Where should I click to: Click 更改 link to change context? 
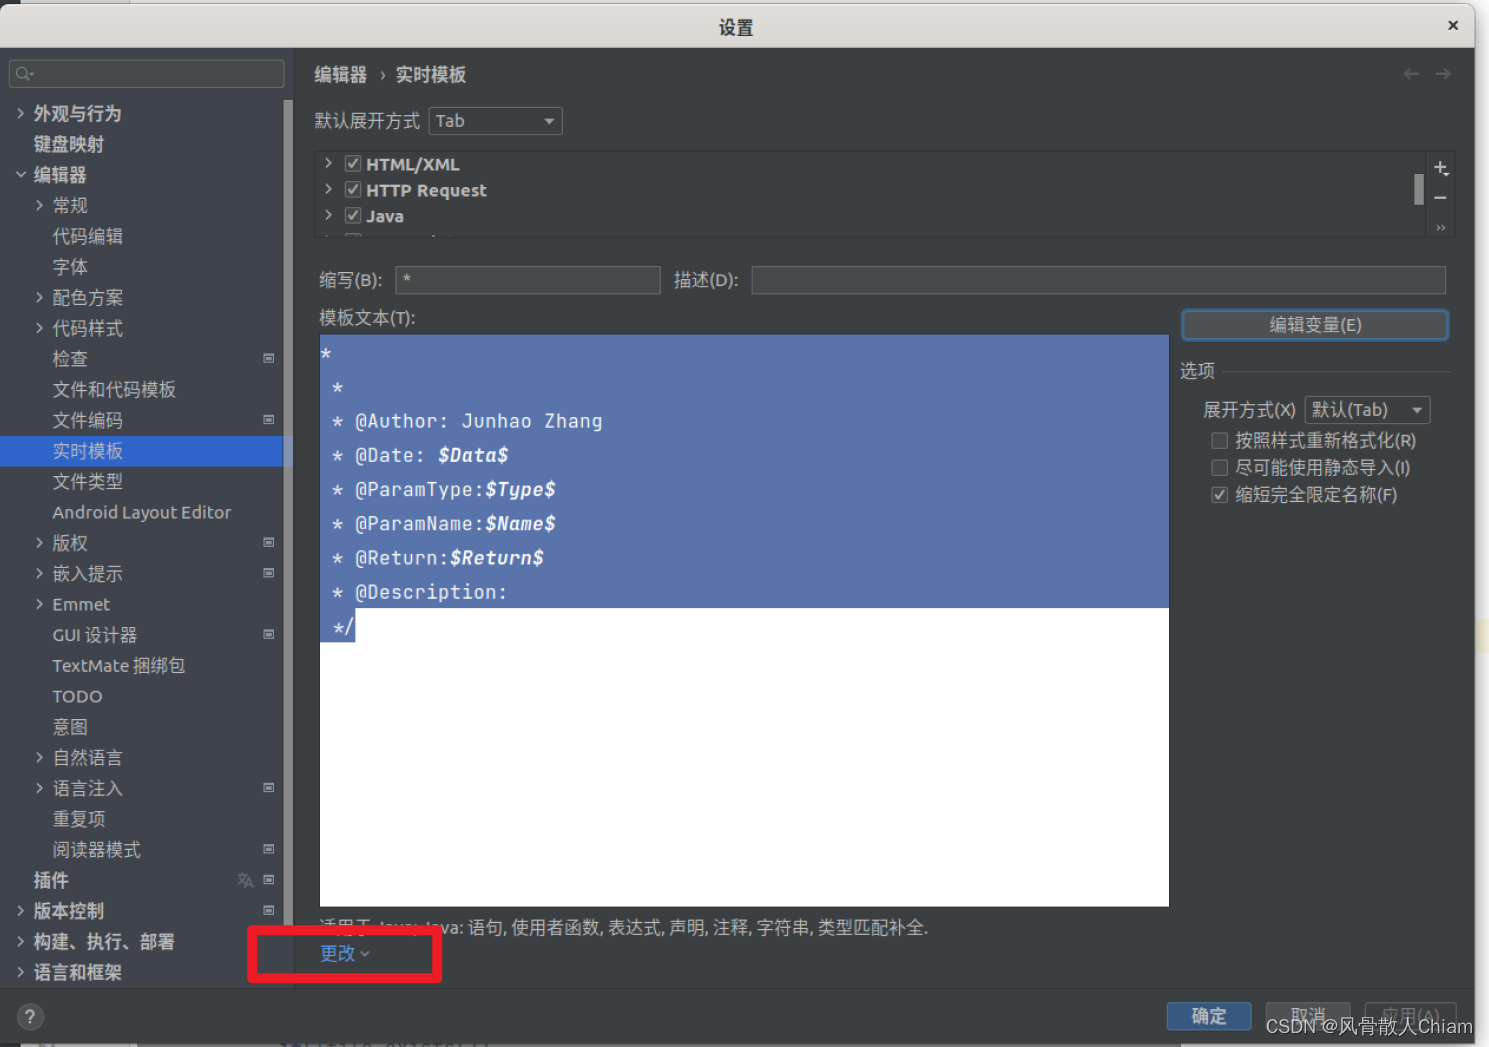click(x=344, y=953)
